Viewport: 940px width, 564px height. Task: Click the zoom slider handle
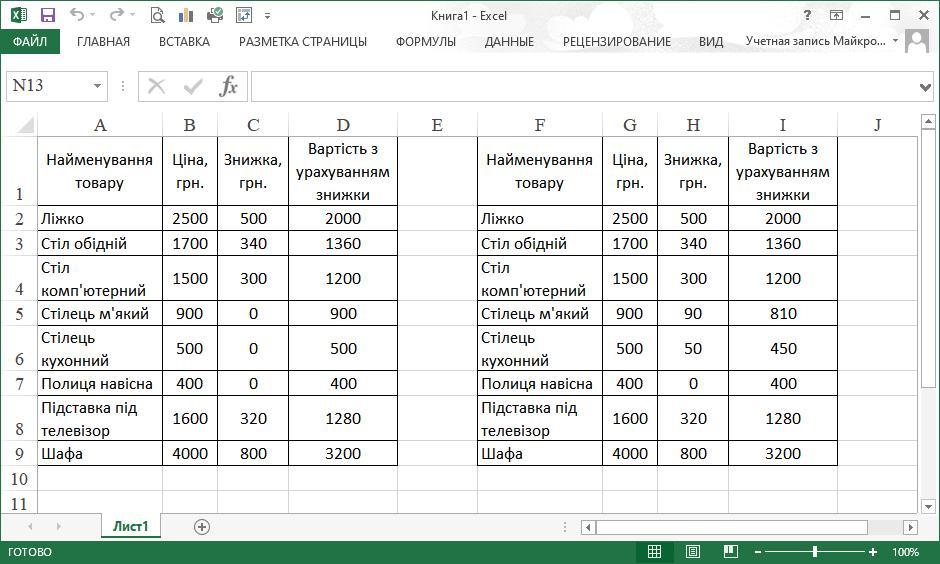point(815,551)
